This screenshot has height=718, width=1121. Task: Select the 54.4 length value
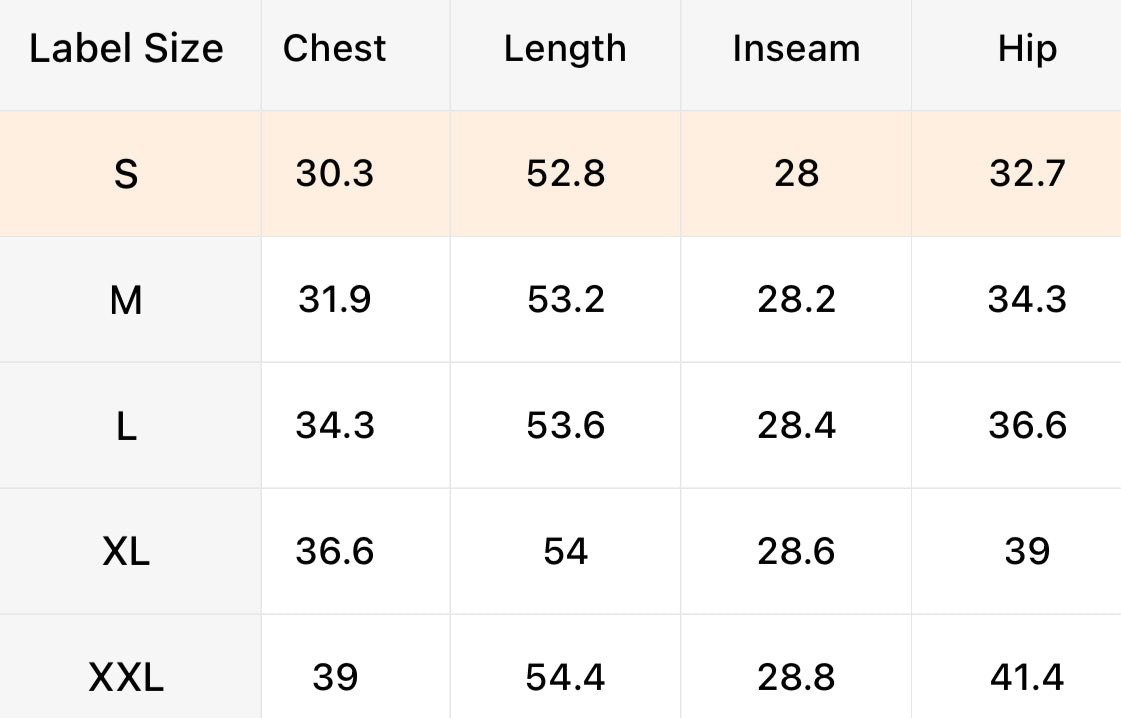[565, 678]
